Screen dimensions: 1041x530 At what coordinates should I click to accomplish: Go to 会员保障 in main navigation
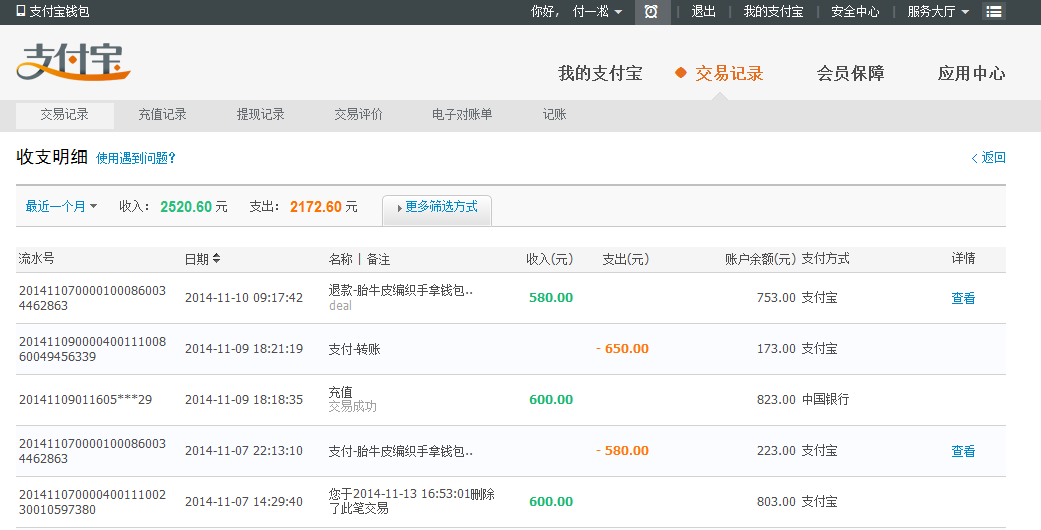point(850,73)
